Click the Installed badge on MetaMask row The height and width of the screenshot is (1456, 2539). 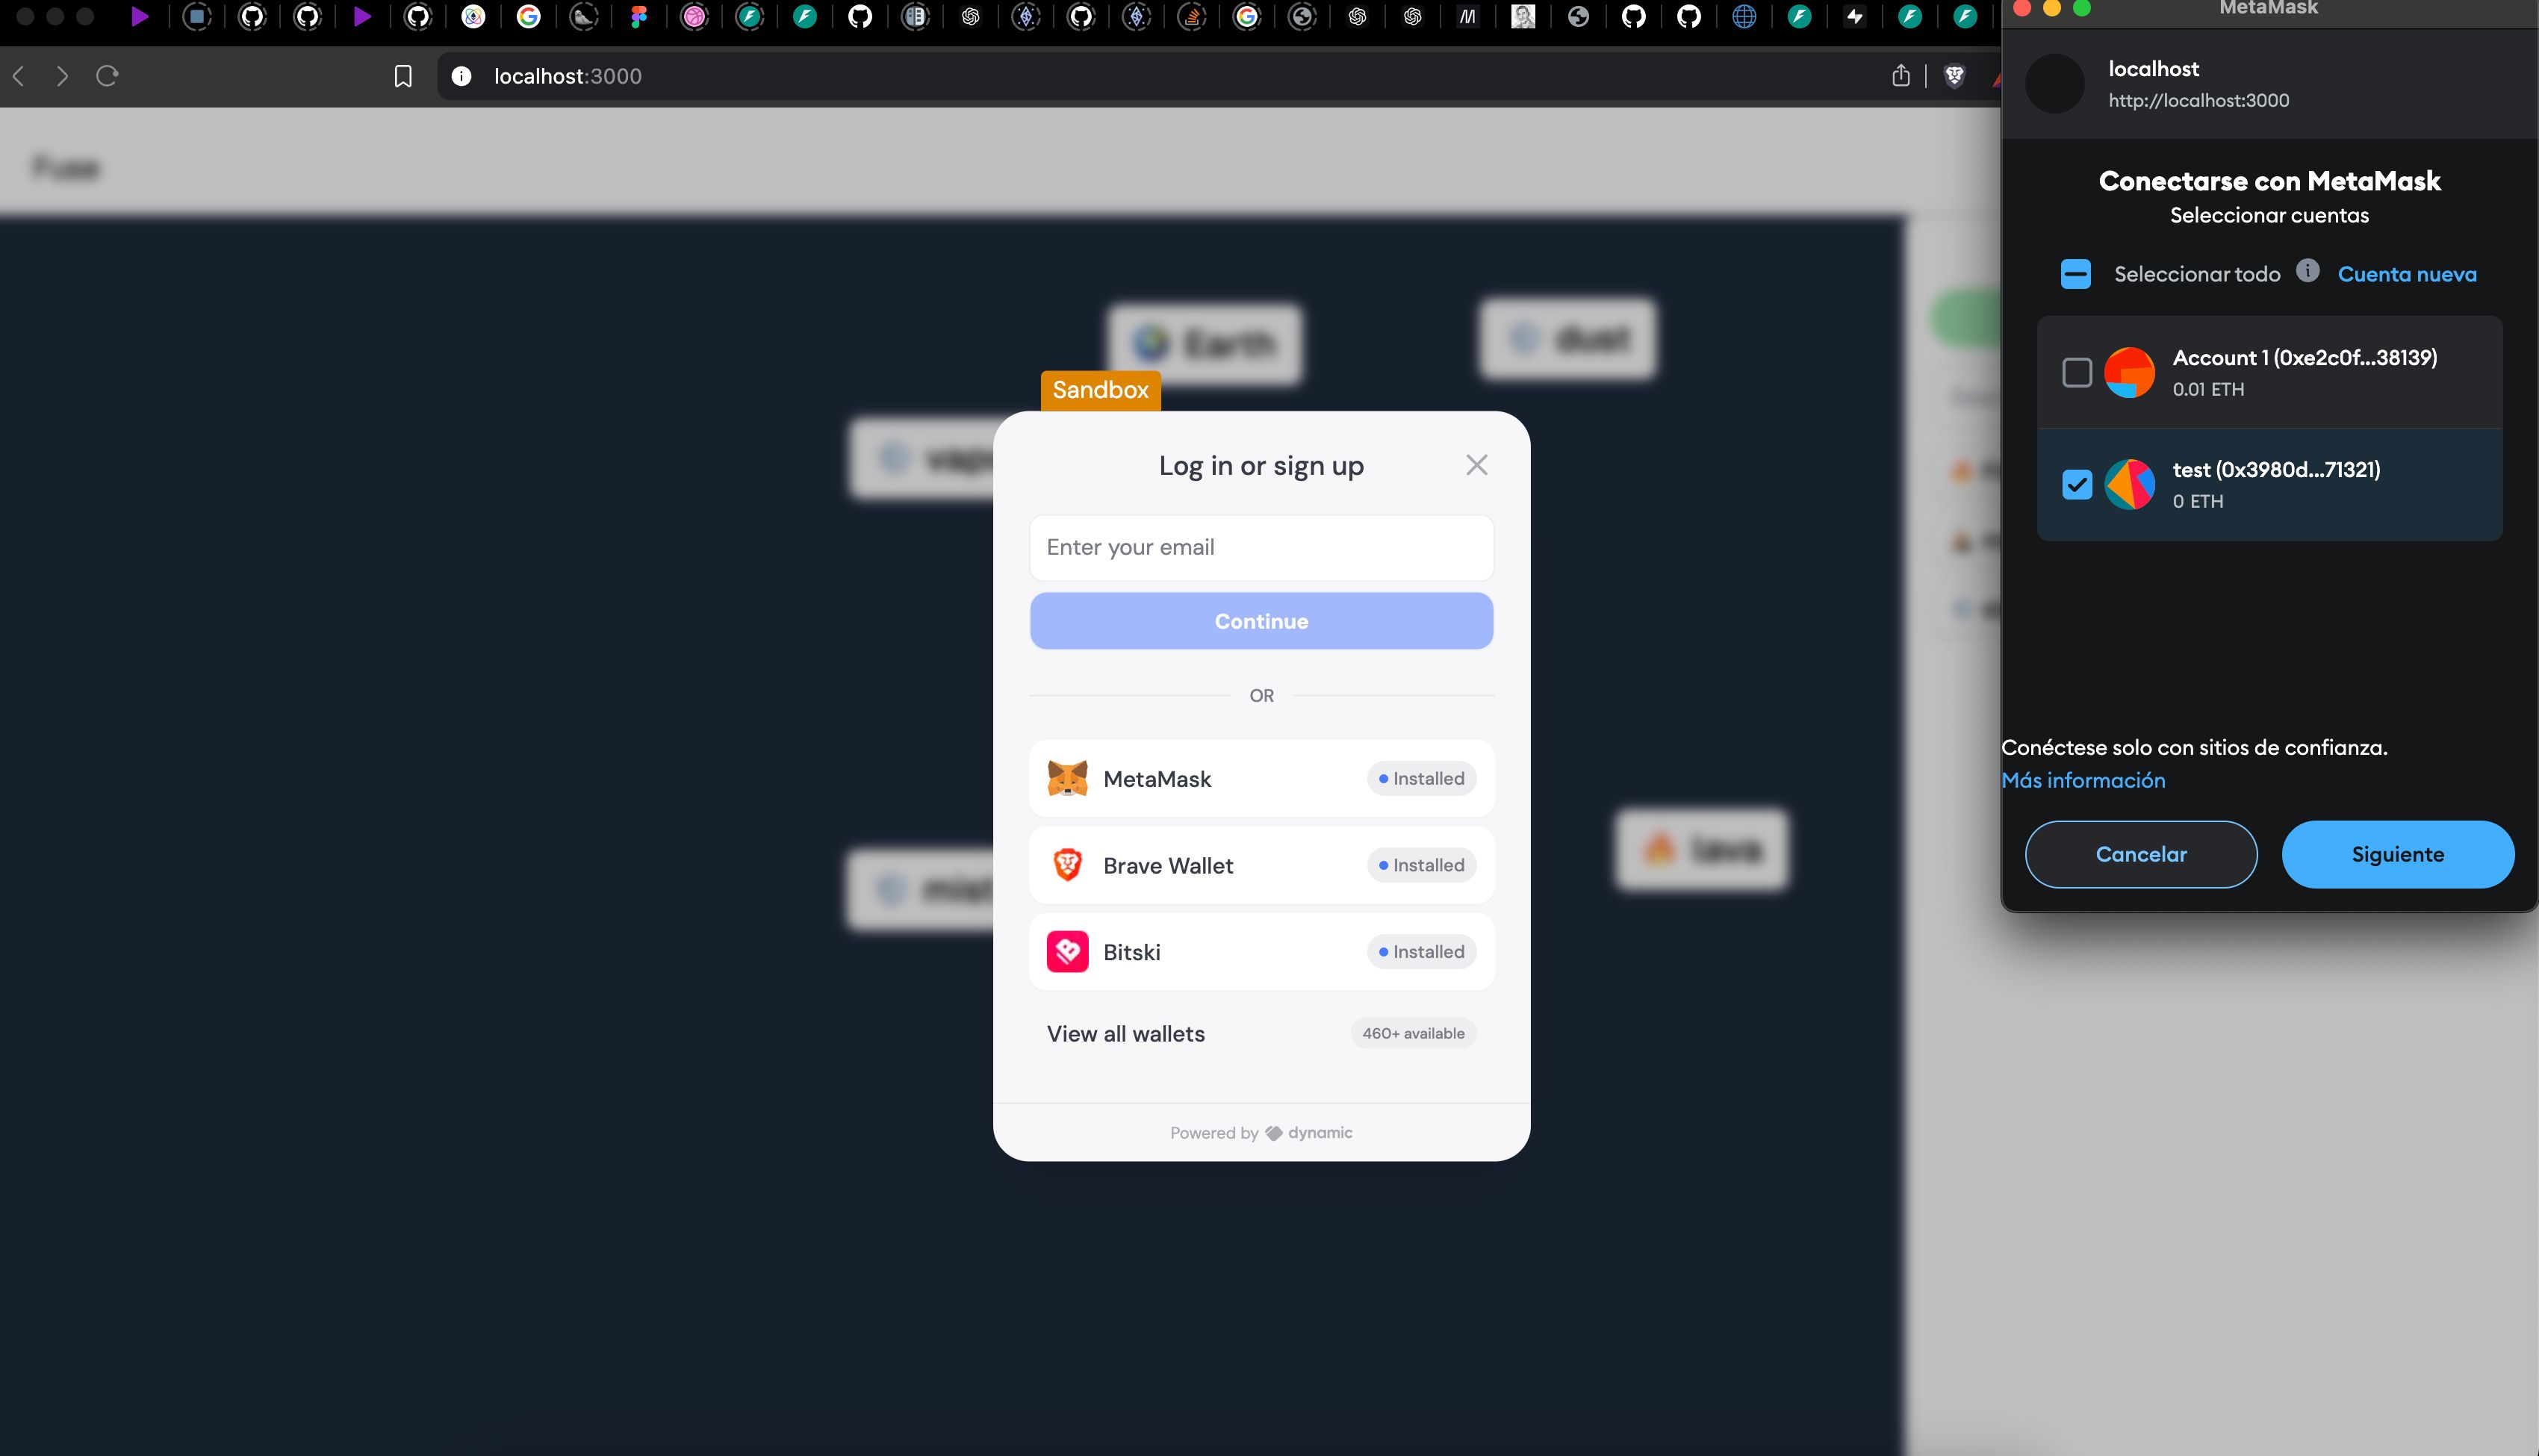click(x=1421, y=778)
